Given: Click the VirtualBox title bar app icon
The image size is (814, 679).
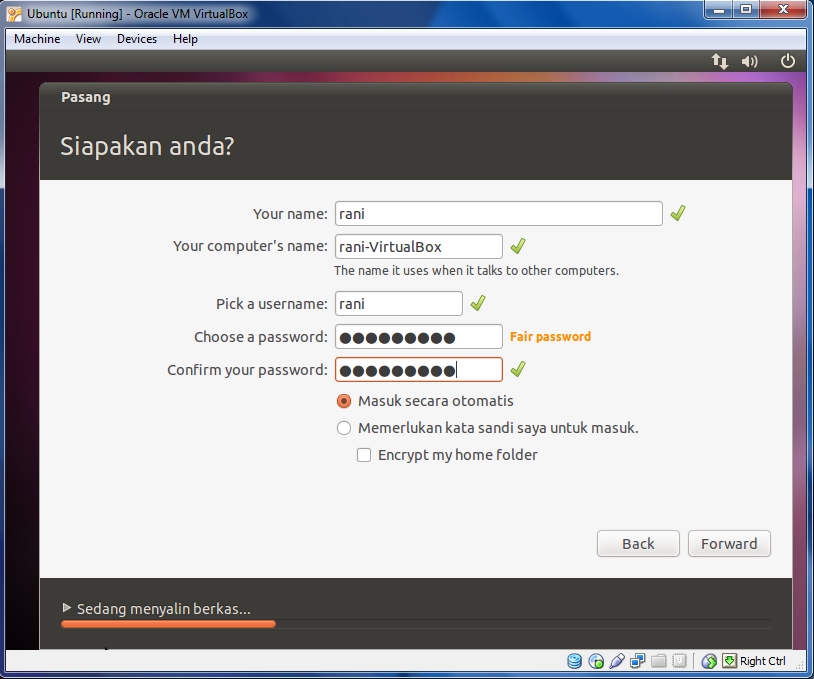Looking at the screenshot, I should click(x=15, y=13).
